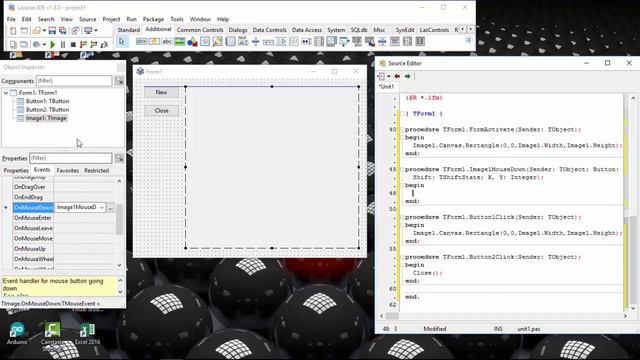Open the Project menu
Screen dimensions: 640x360
pyautogui.click(x=111, y=19)
